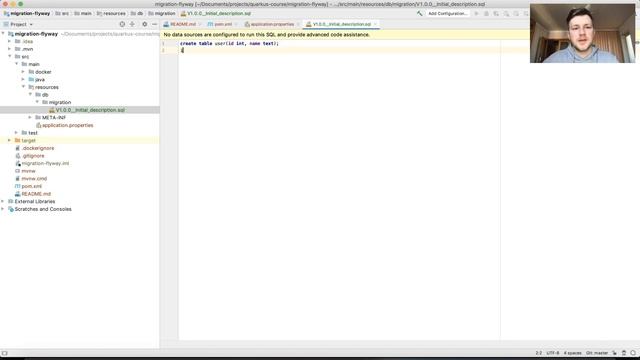Click the build hammer icon
The image size is (640, 360).
(419, 13)
